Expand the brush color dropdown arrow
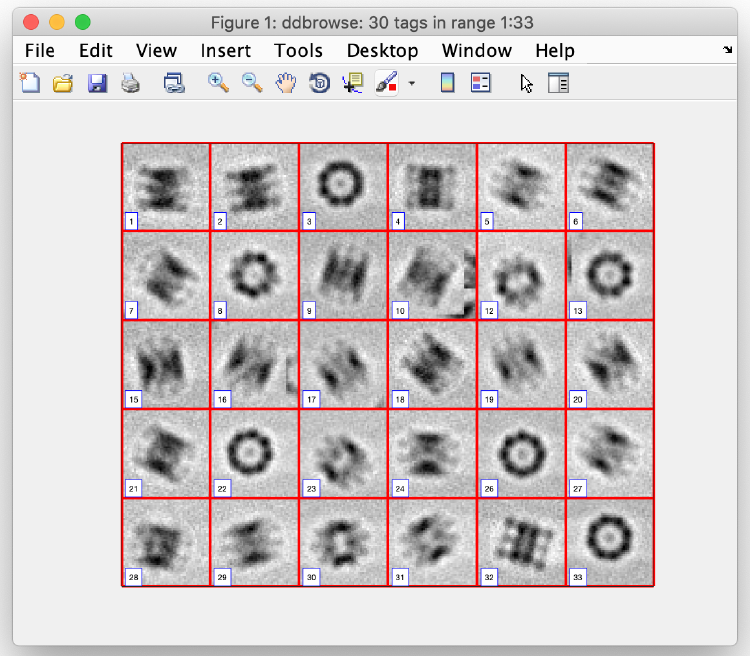 [x=412, y=83]
